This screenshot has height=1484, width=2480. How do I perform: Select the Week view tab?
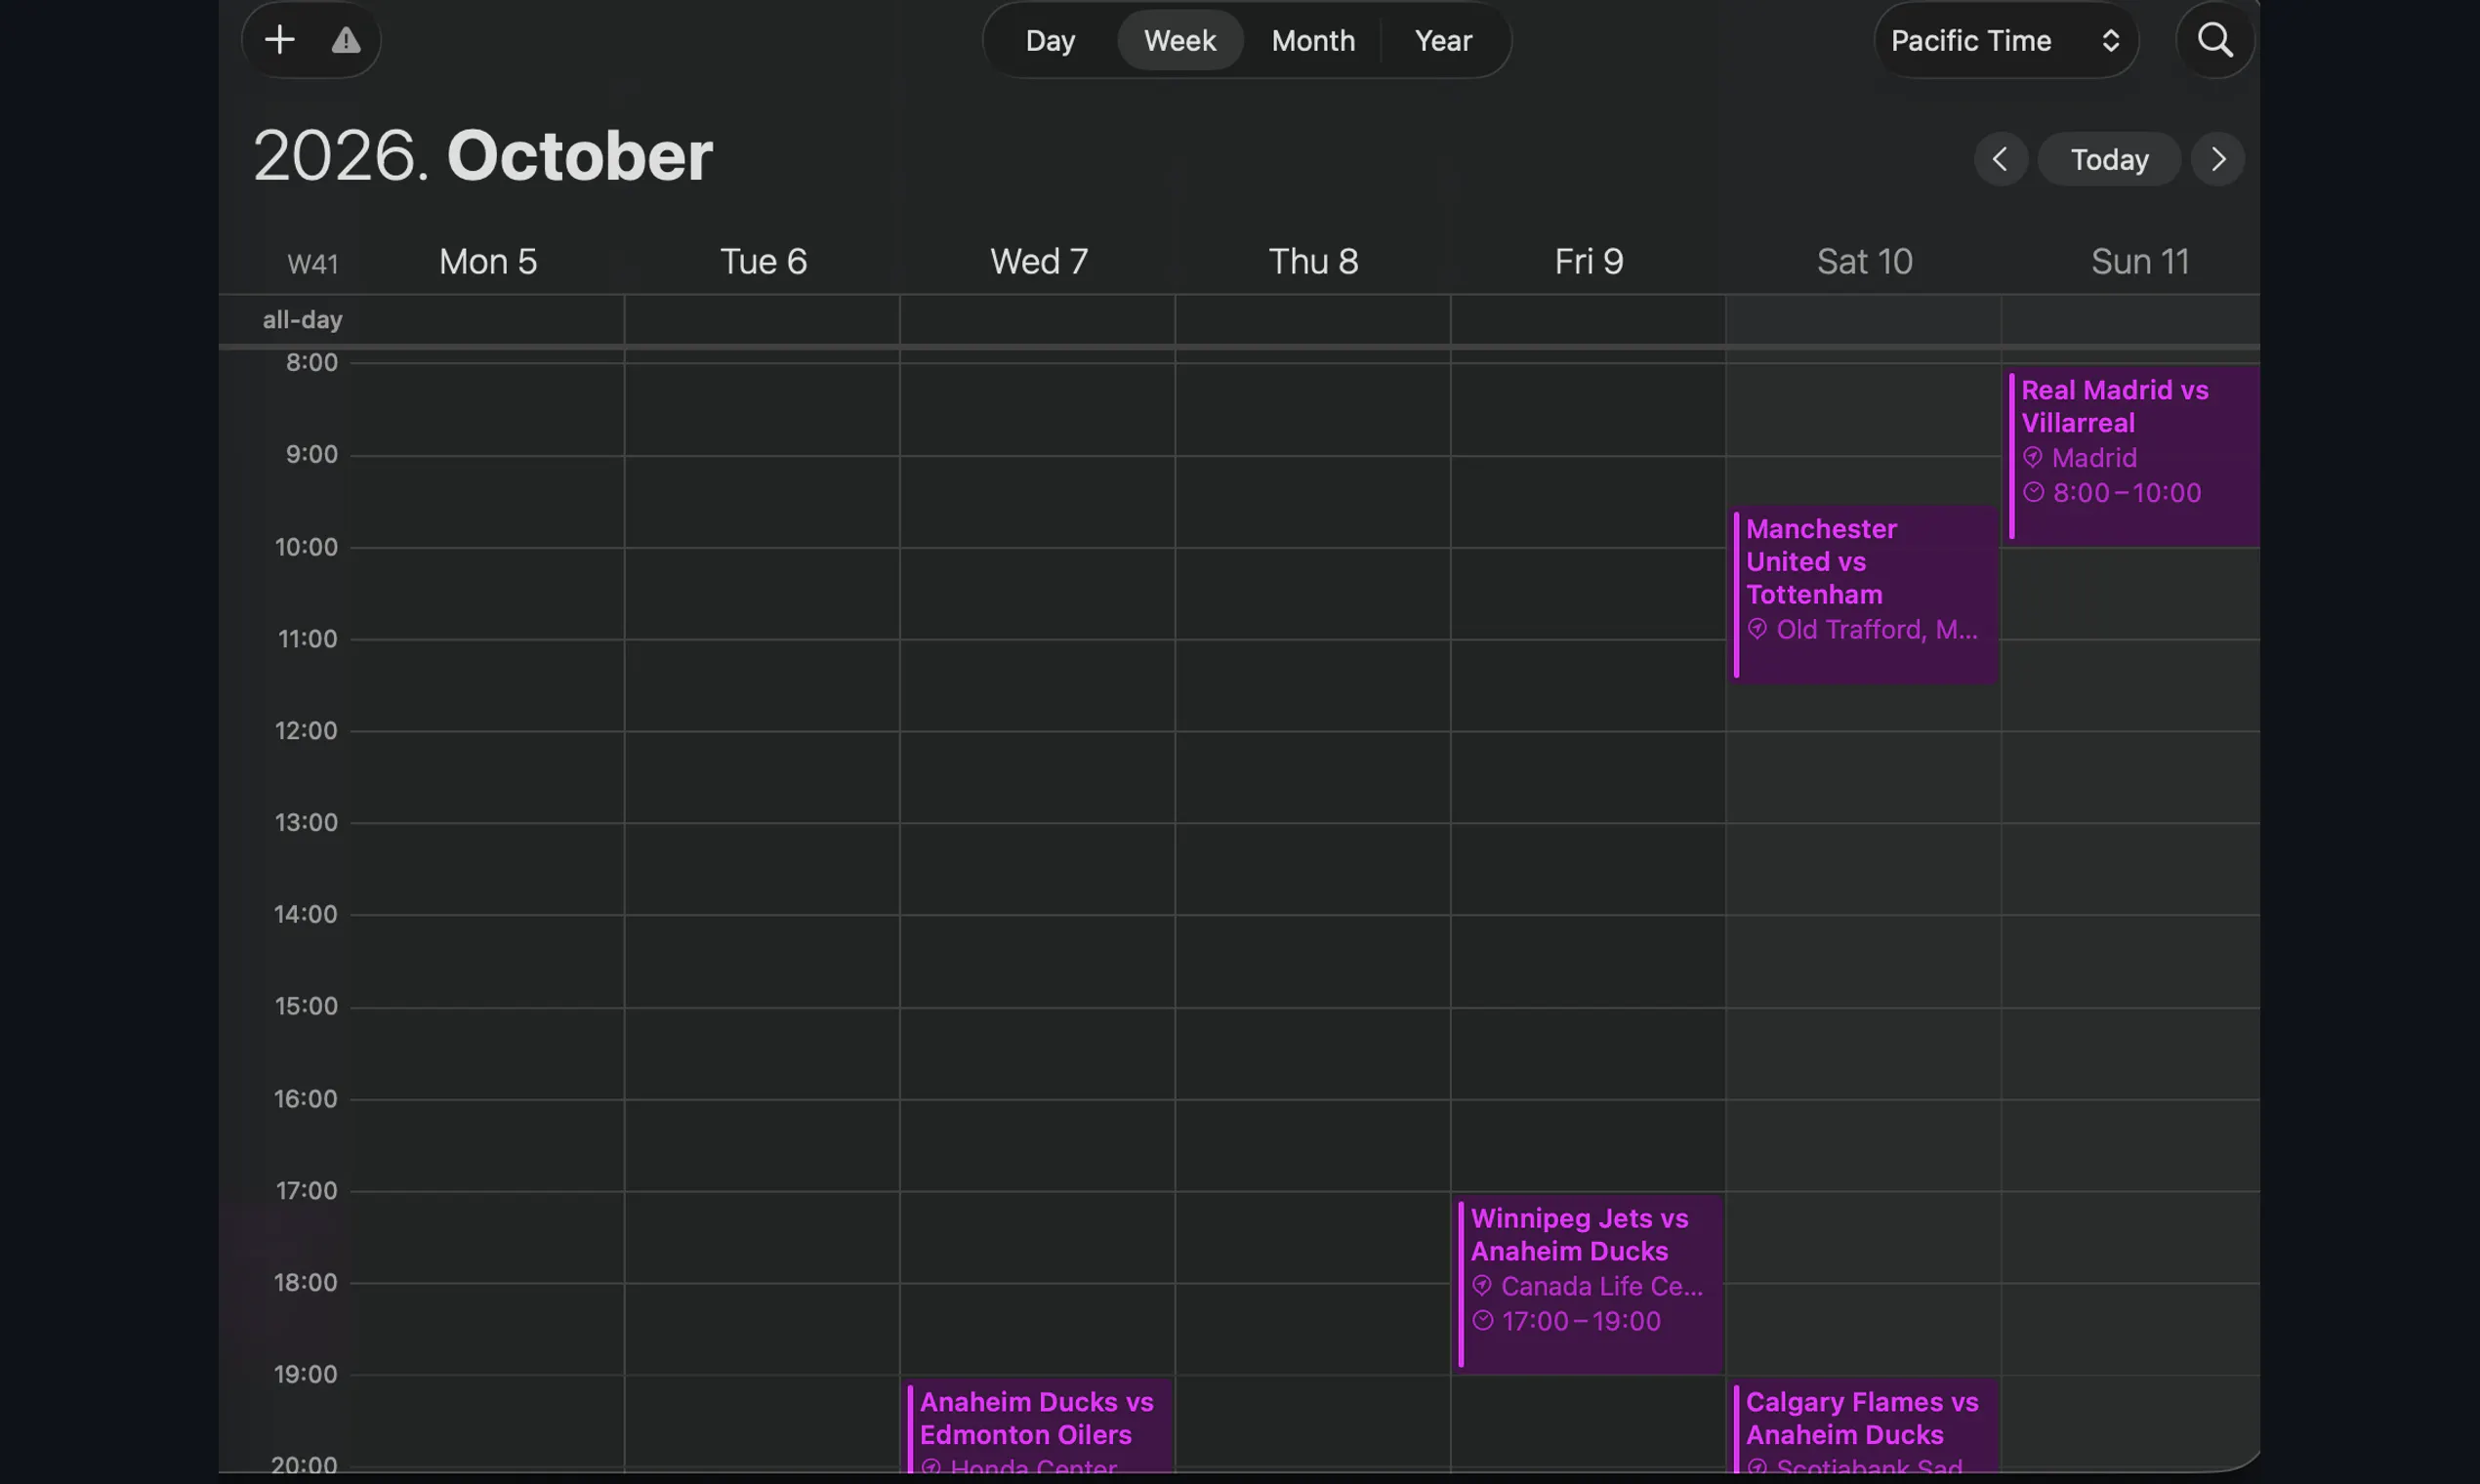(1180, 40)
